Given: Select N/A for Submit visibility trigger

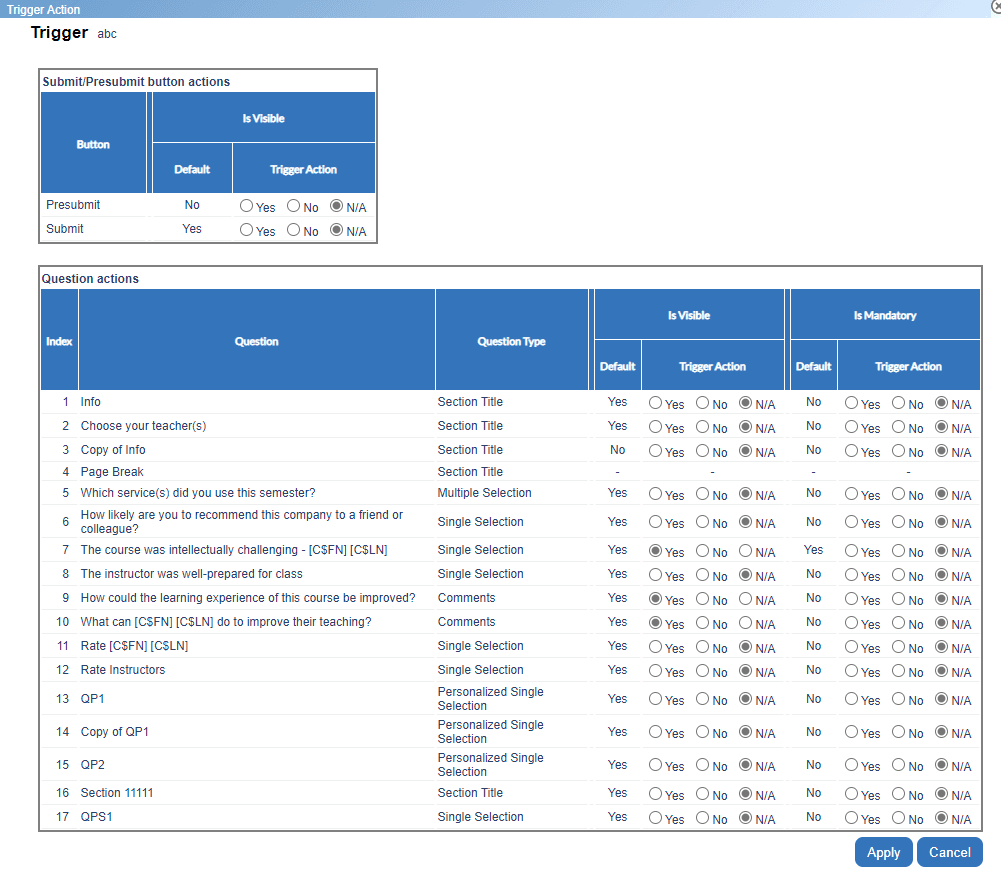Looking at the screenshot, I should tap(336, 230).
